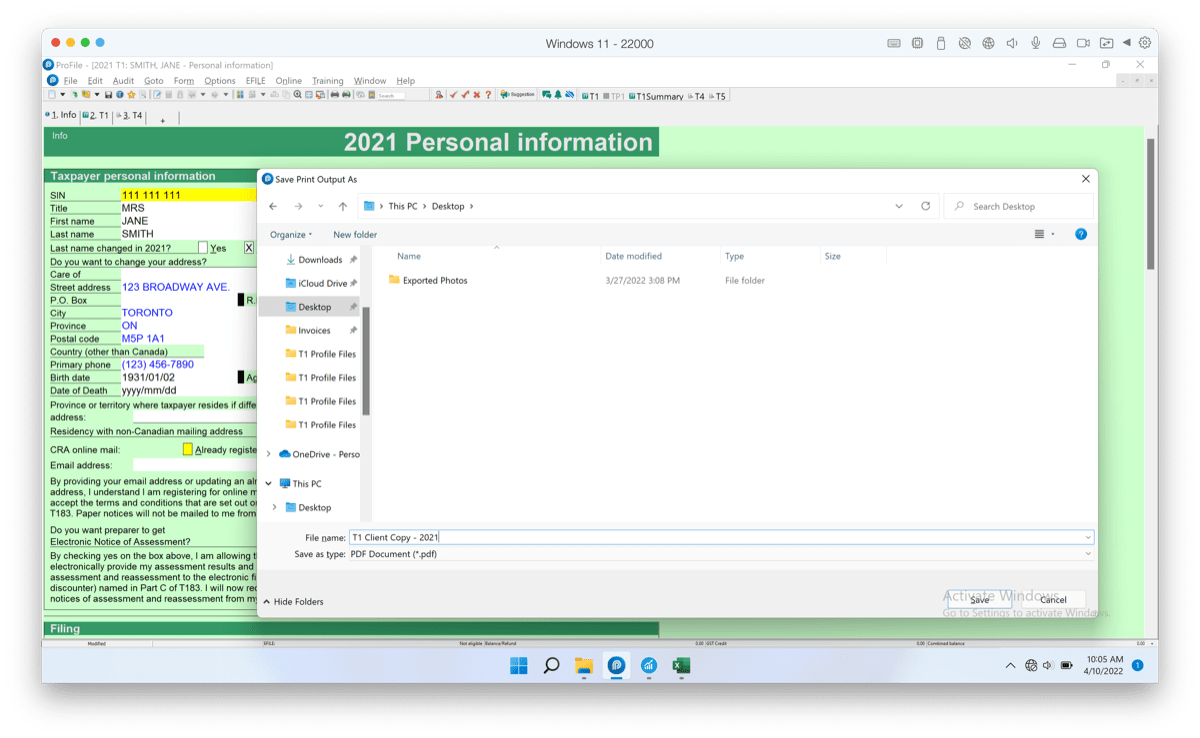Open Windows Search from taskbar

(551, 665)
